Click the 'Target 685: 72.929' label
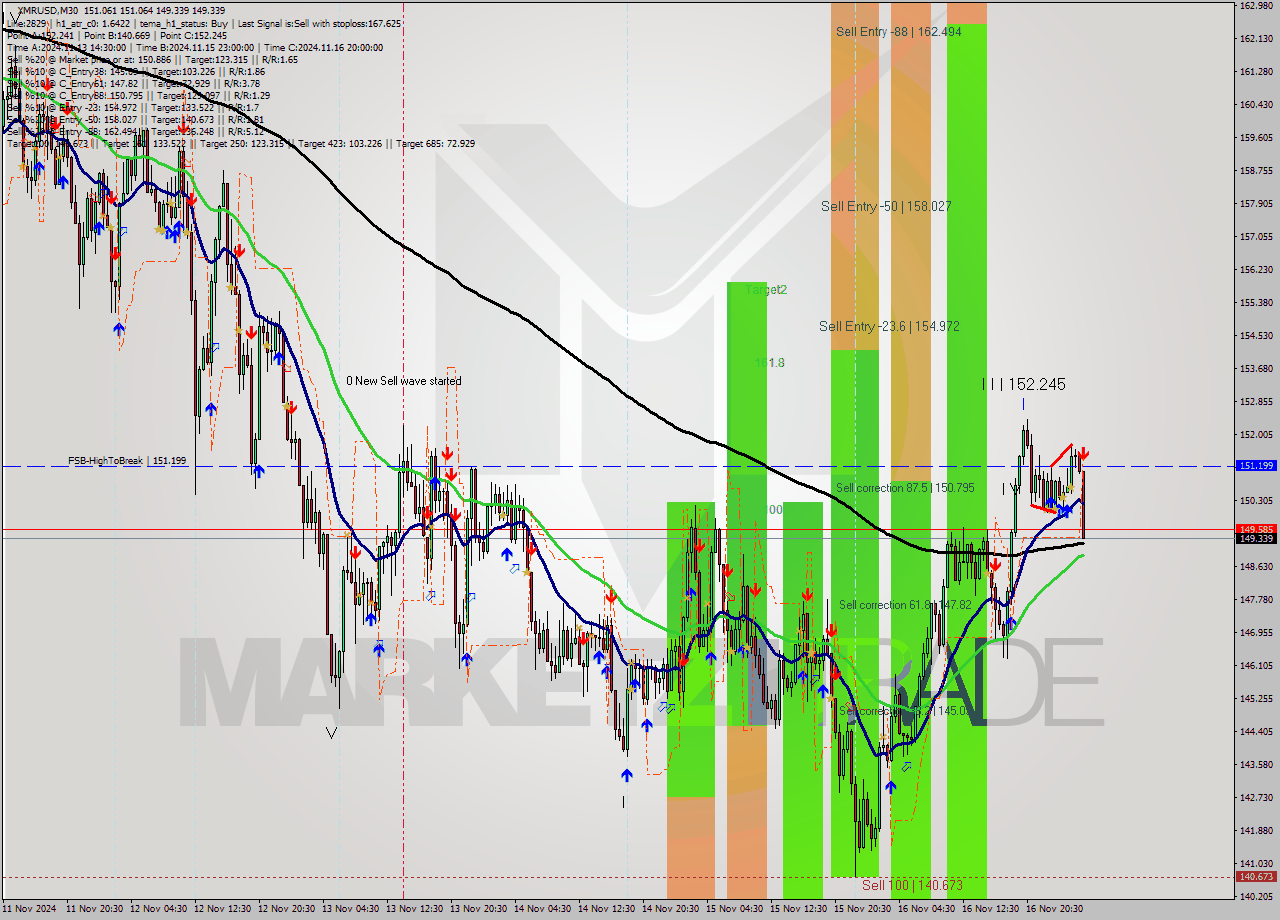 point(435,144)
